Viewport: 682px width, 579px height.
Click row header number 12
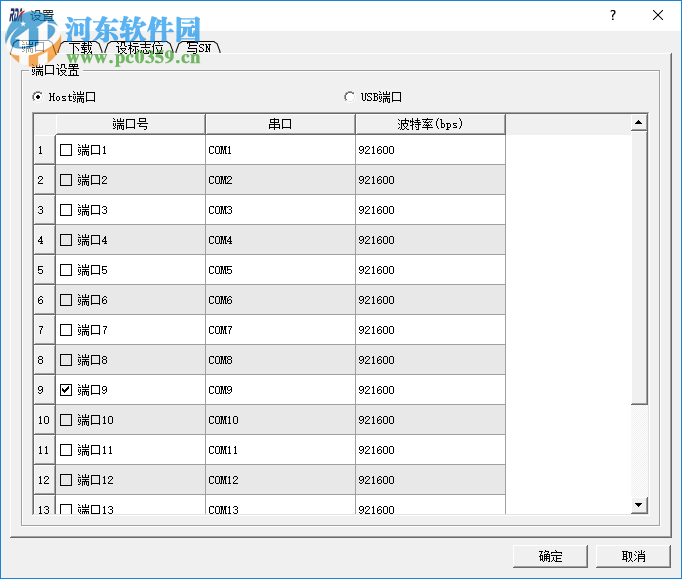click(x=44, y=480)
